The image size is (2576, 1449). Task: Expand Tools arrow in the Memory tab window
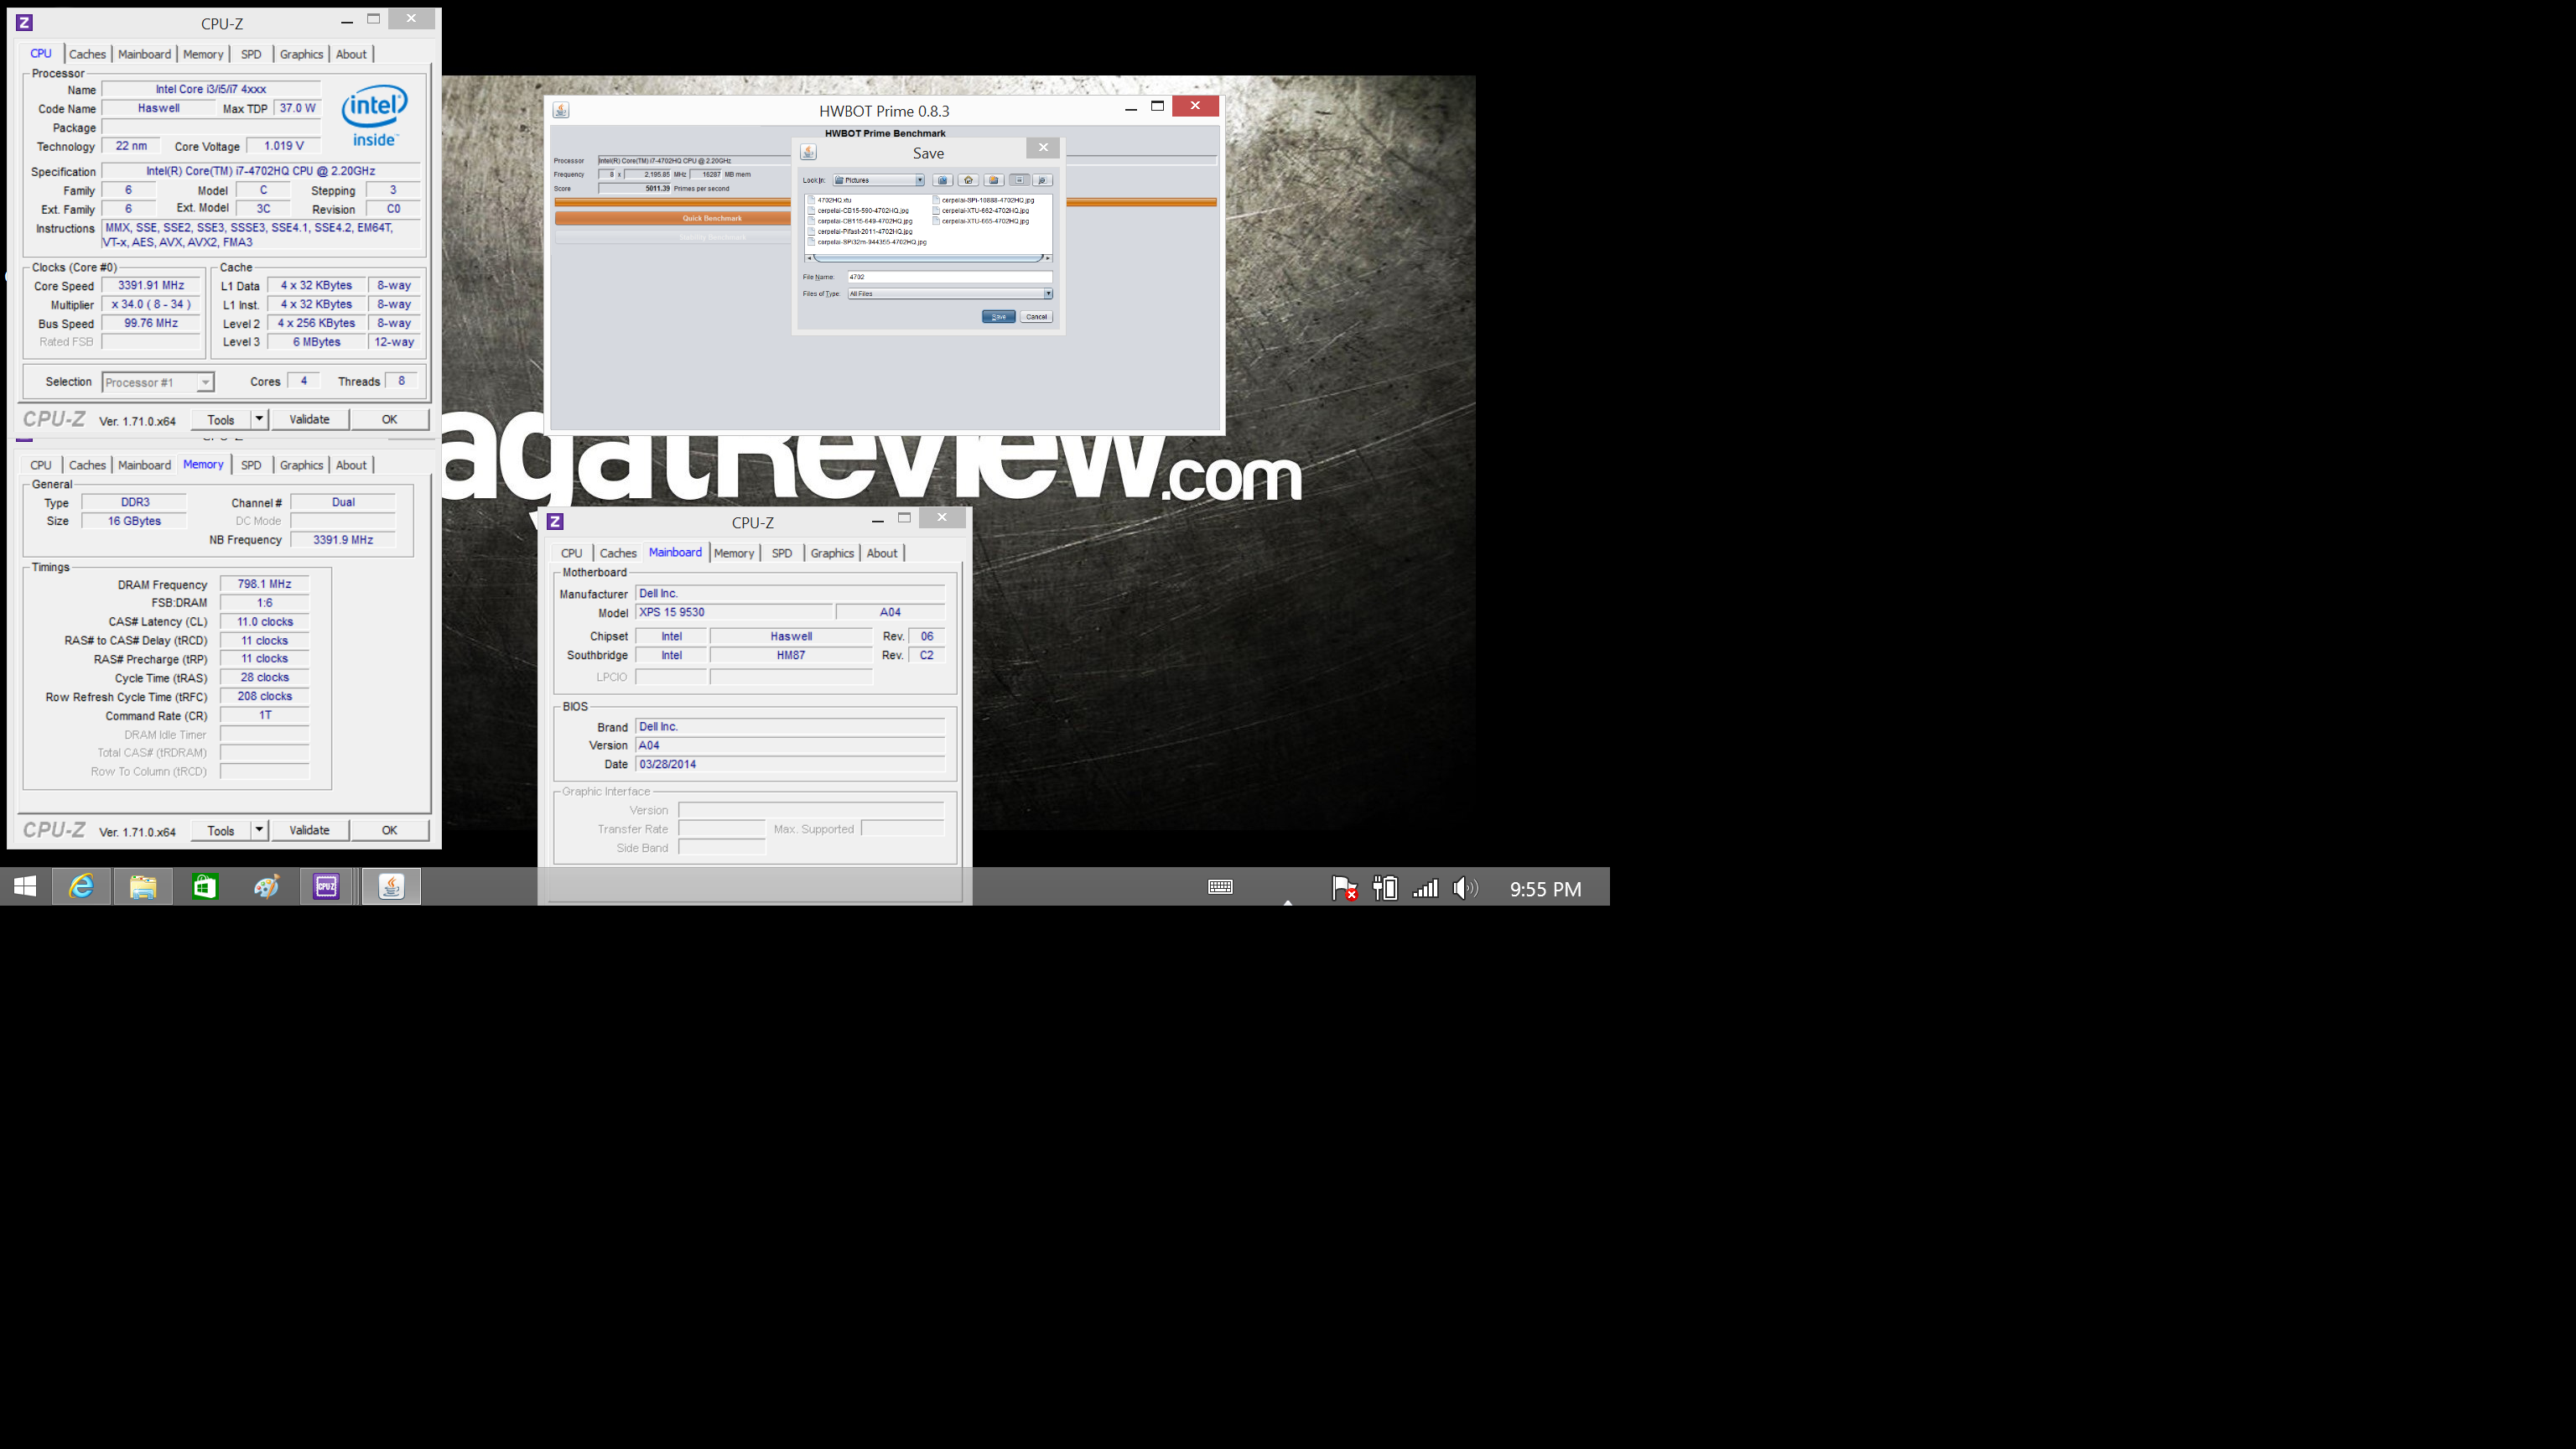[259, 830]
